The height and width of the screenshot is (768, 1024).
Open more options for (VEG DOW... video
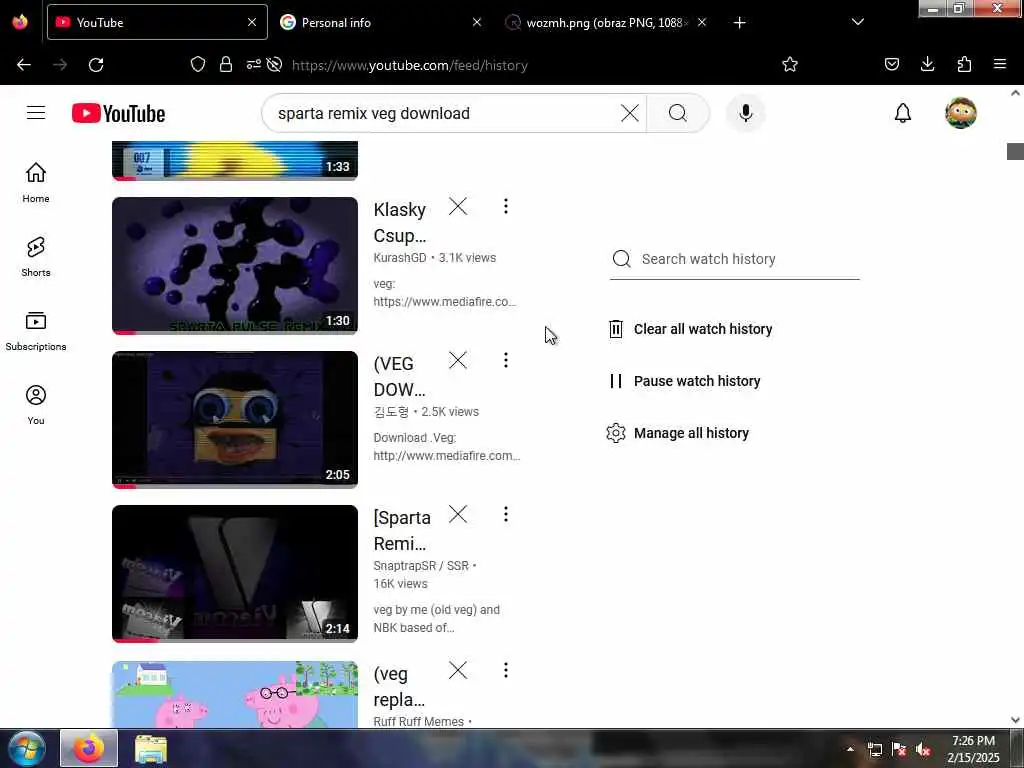(505, 360)
